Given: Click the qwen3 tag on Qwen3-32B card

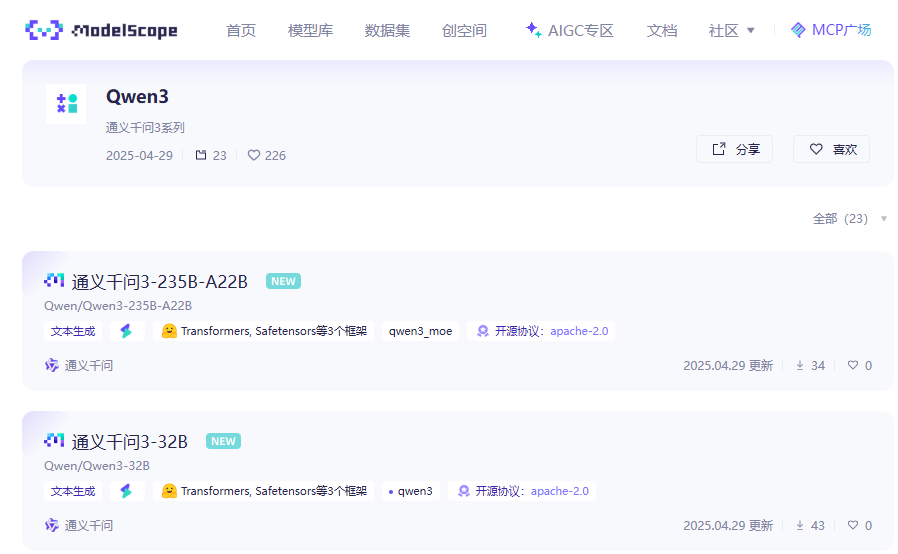Looking at the screenshot, I should pyautogui.click(x=411, y=490).
